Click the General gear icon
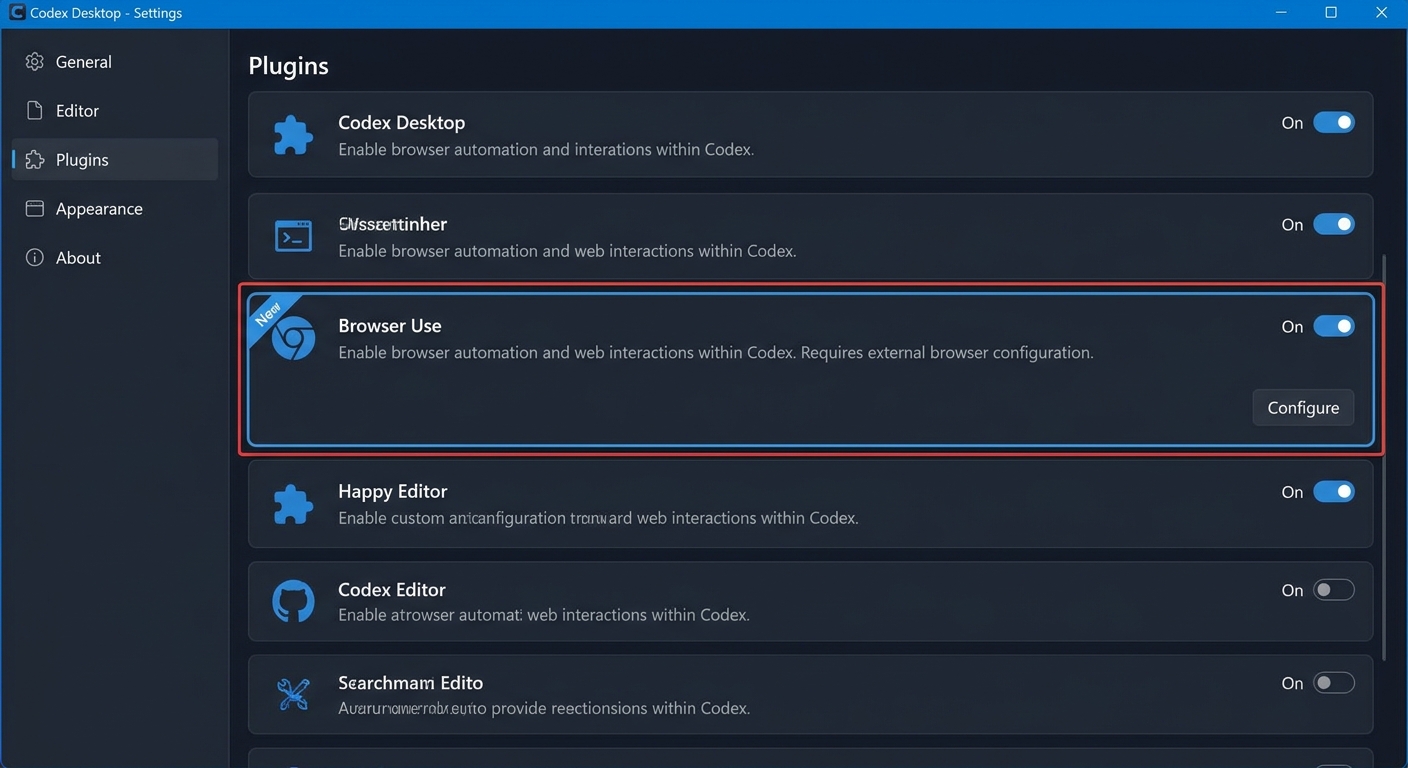The image size is (1408, 768). coord(35,62)
